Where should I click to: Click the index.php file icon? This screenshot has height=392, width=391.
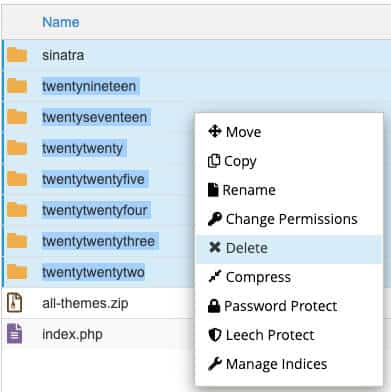(15, 334)
